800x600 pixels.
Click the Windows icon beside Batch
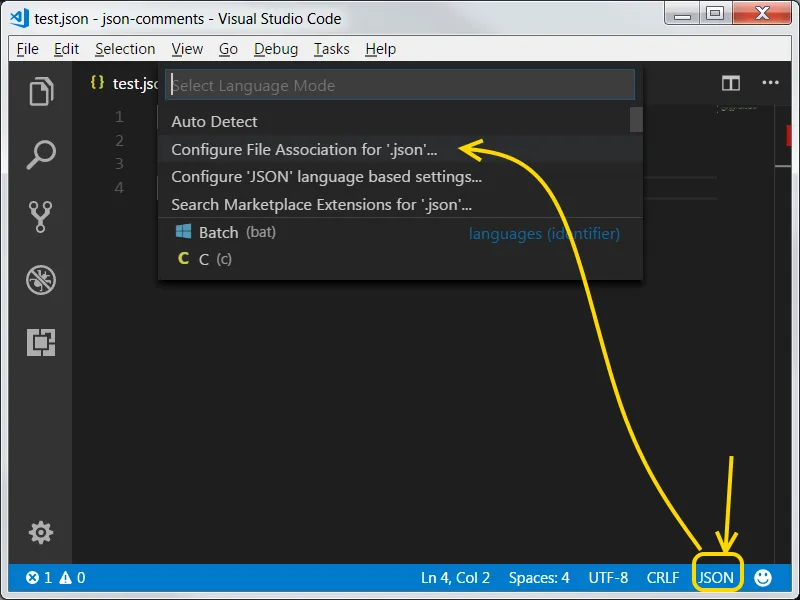click(183, 232)
